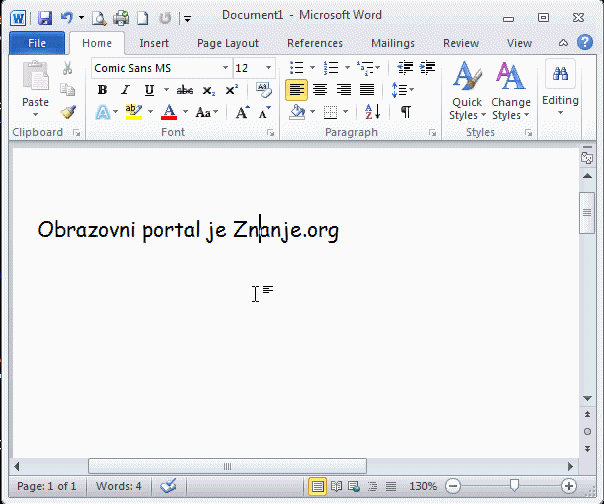Toggle Align Text Left button
The image size is (604, 504).
point(296,90)
